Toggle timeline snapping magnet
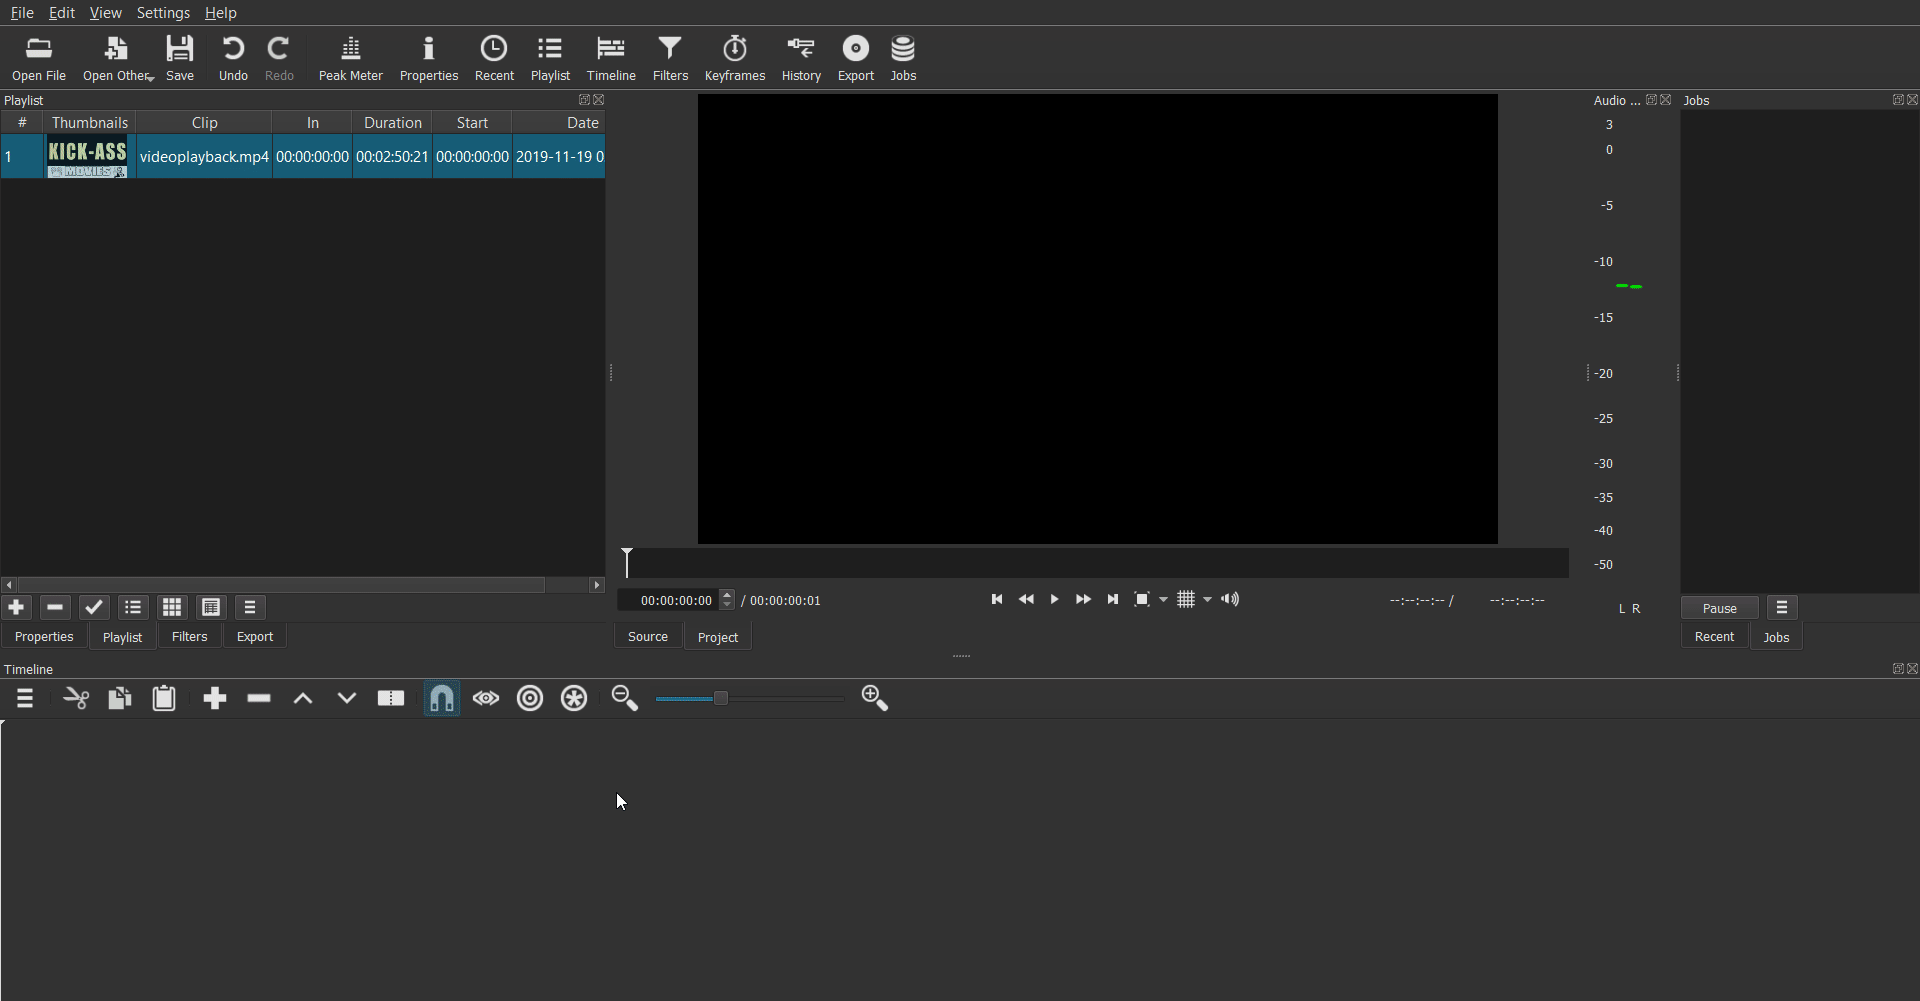1920x1001 pixels. click(442, 698)
